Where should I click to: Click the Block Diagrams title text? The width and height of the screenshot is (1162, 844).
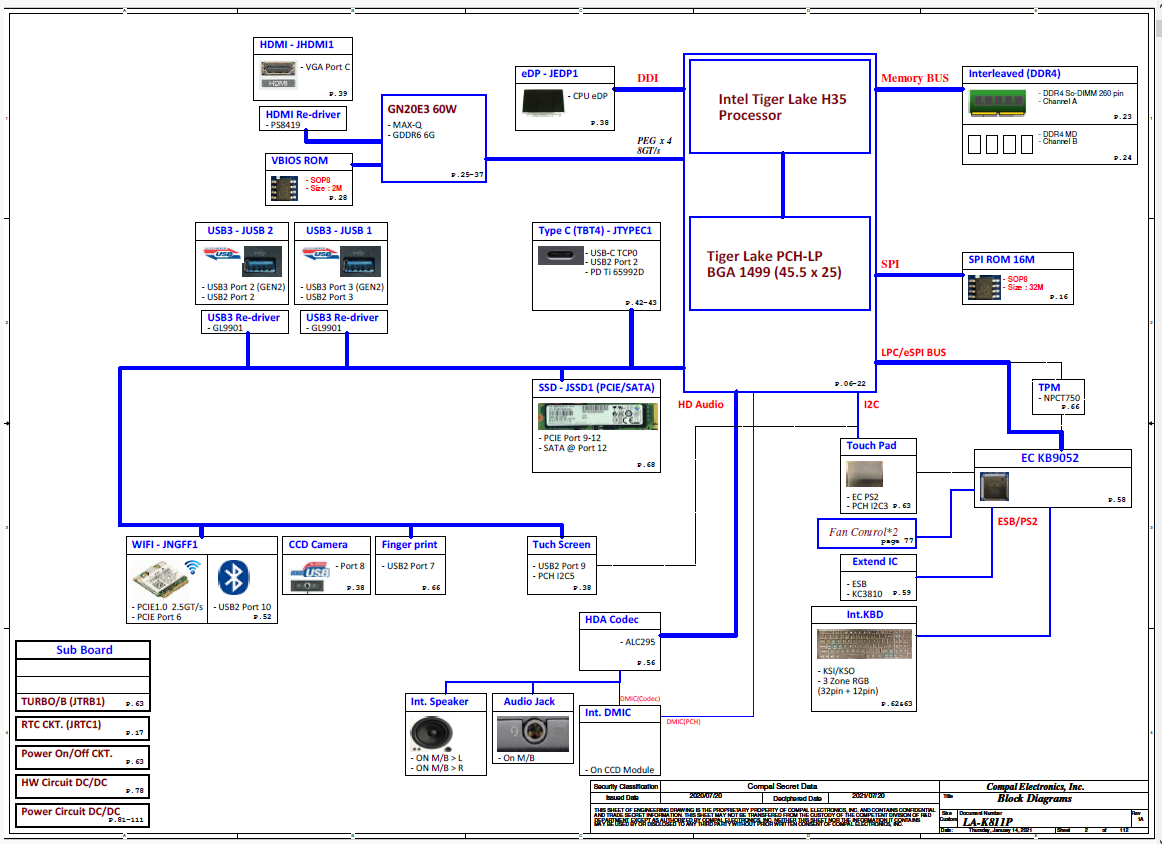pyautogui.click(x=1034, y=798)
